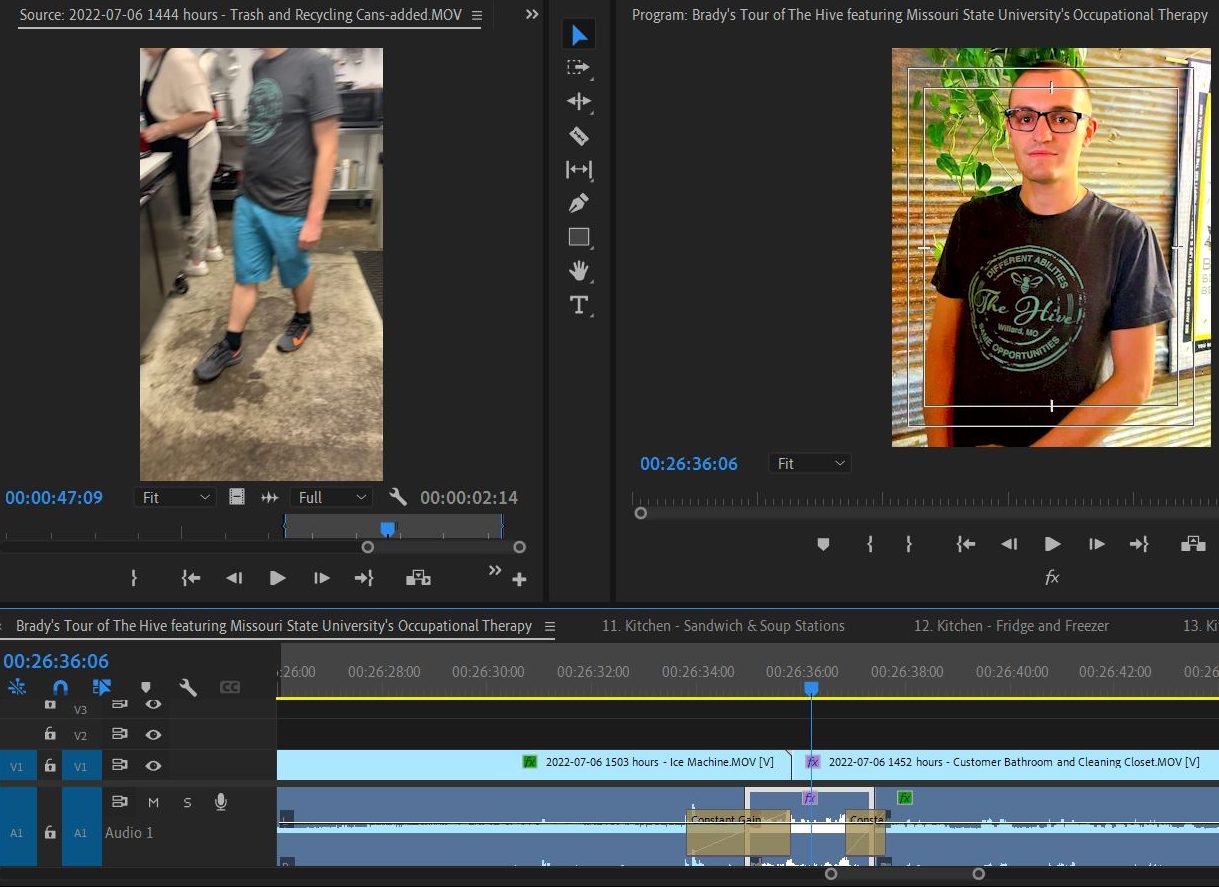1219x887 pixels.
Task: Select Brady's Tour of The Hive timeline tab
Action: pyautogui.click(x=274, y=626)
